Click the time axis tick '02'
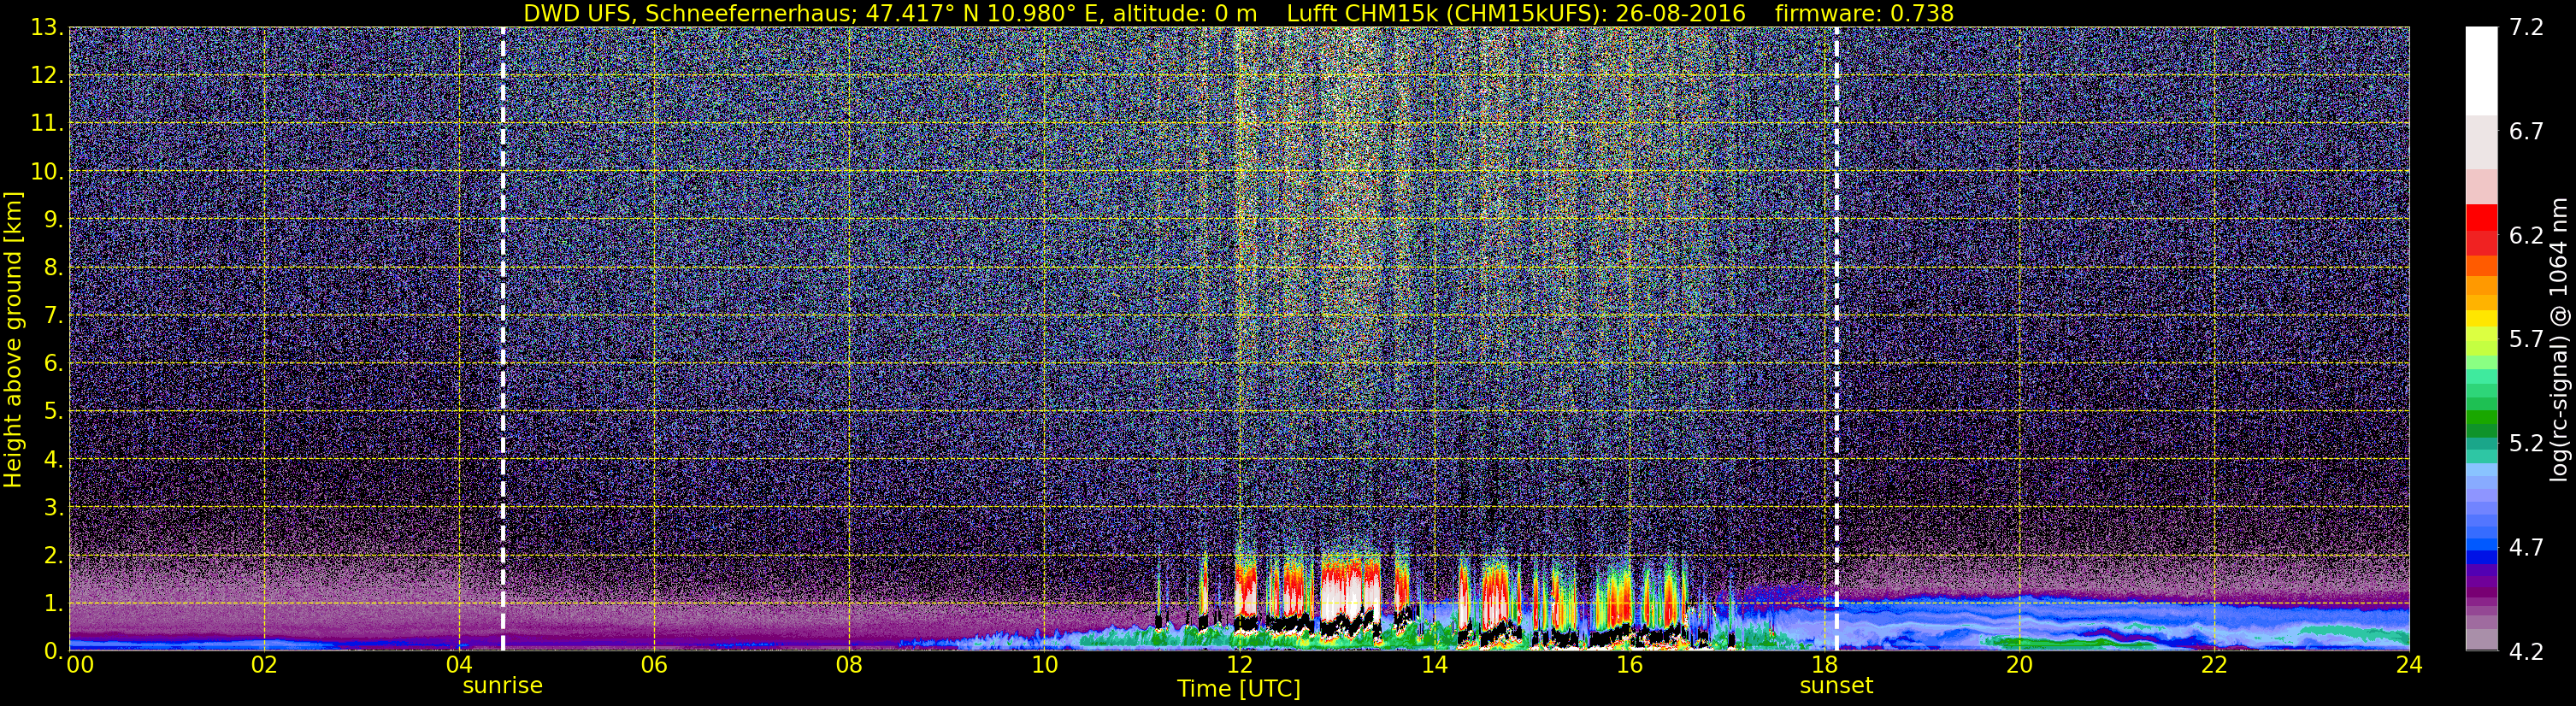The width and height of the screenshot is (2576, 706). [264, 665]
